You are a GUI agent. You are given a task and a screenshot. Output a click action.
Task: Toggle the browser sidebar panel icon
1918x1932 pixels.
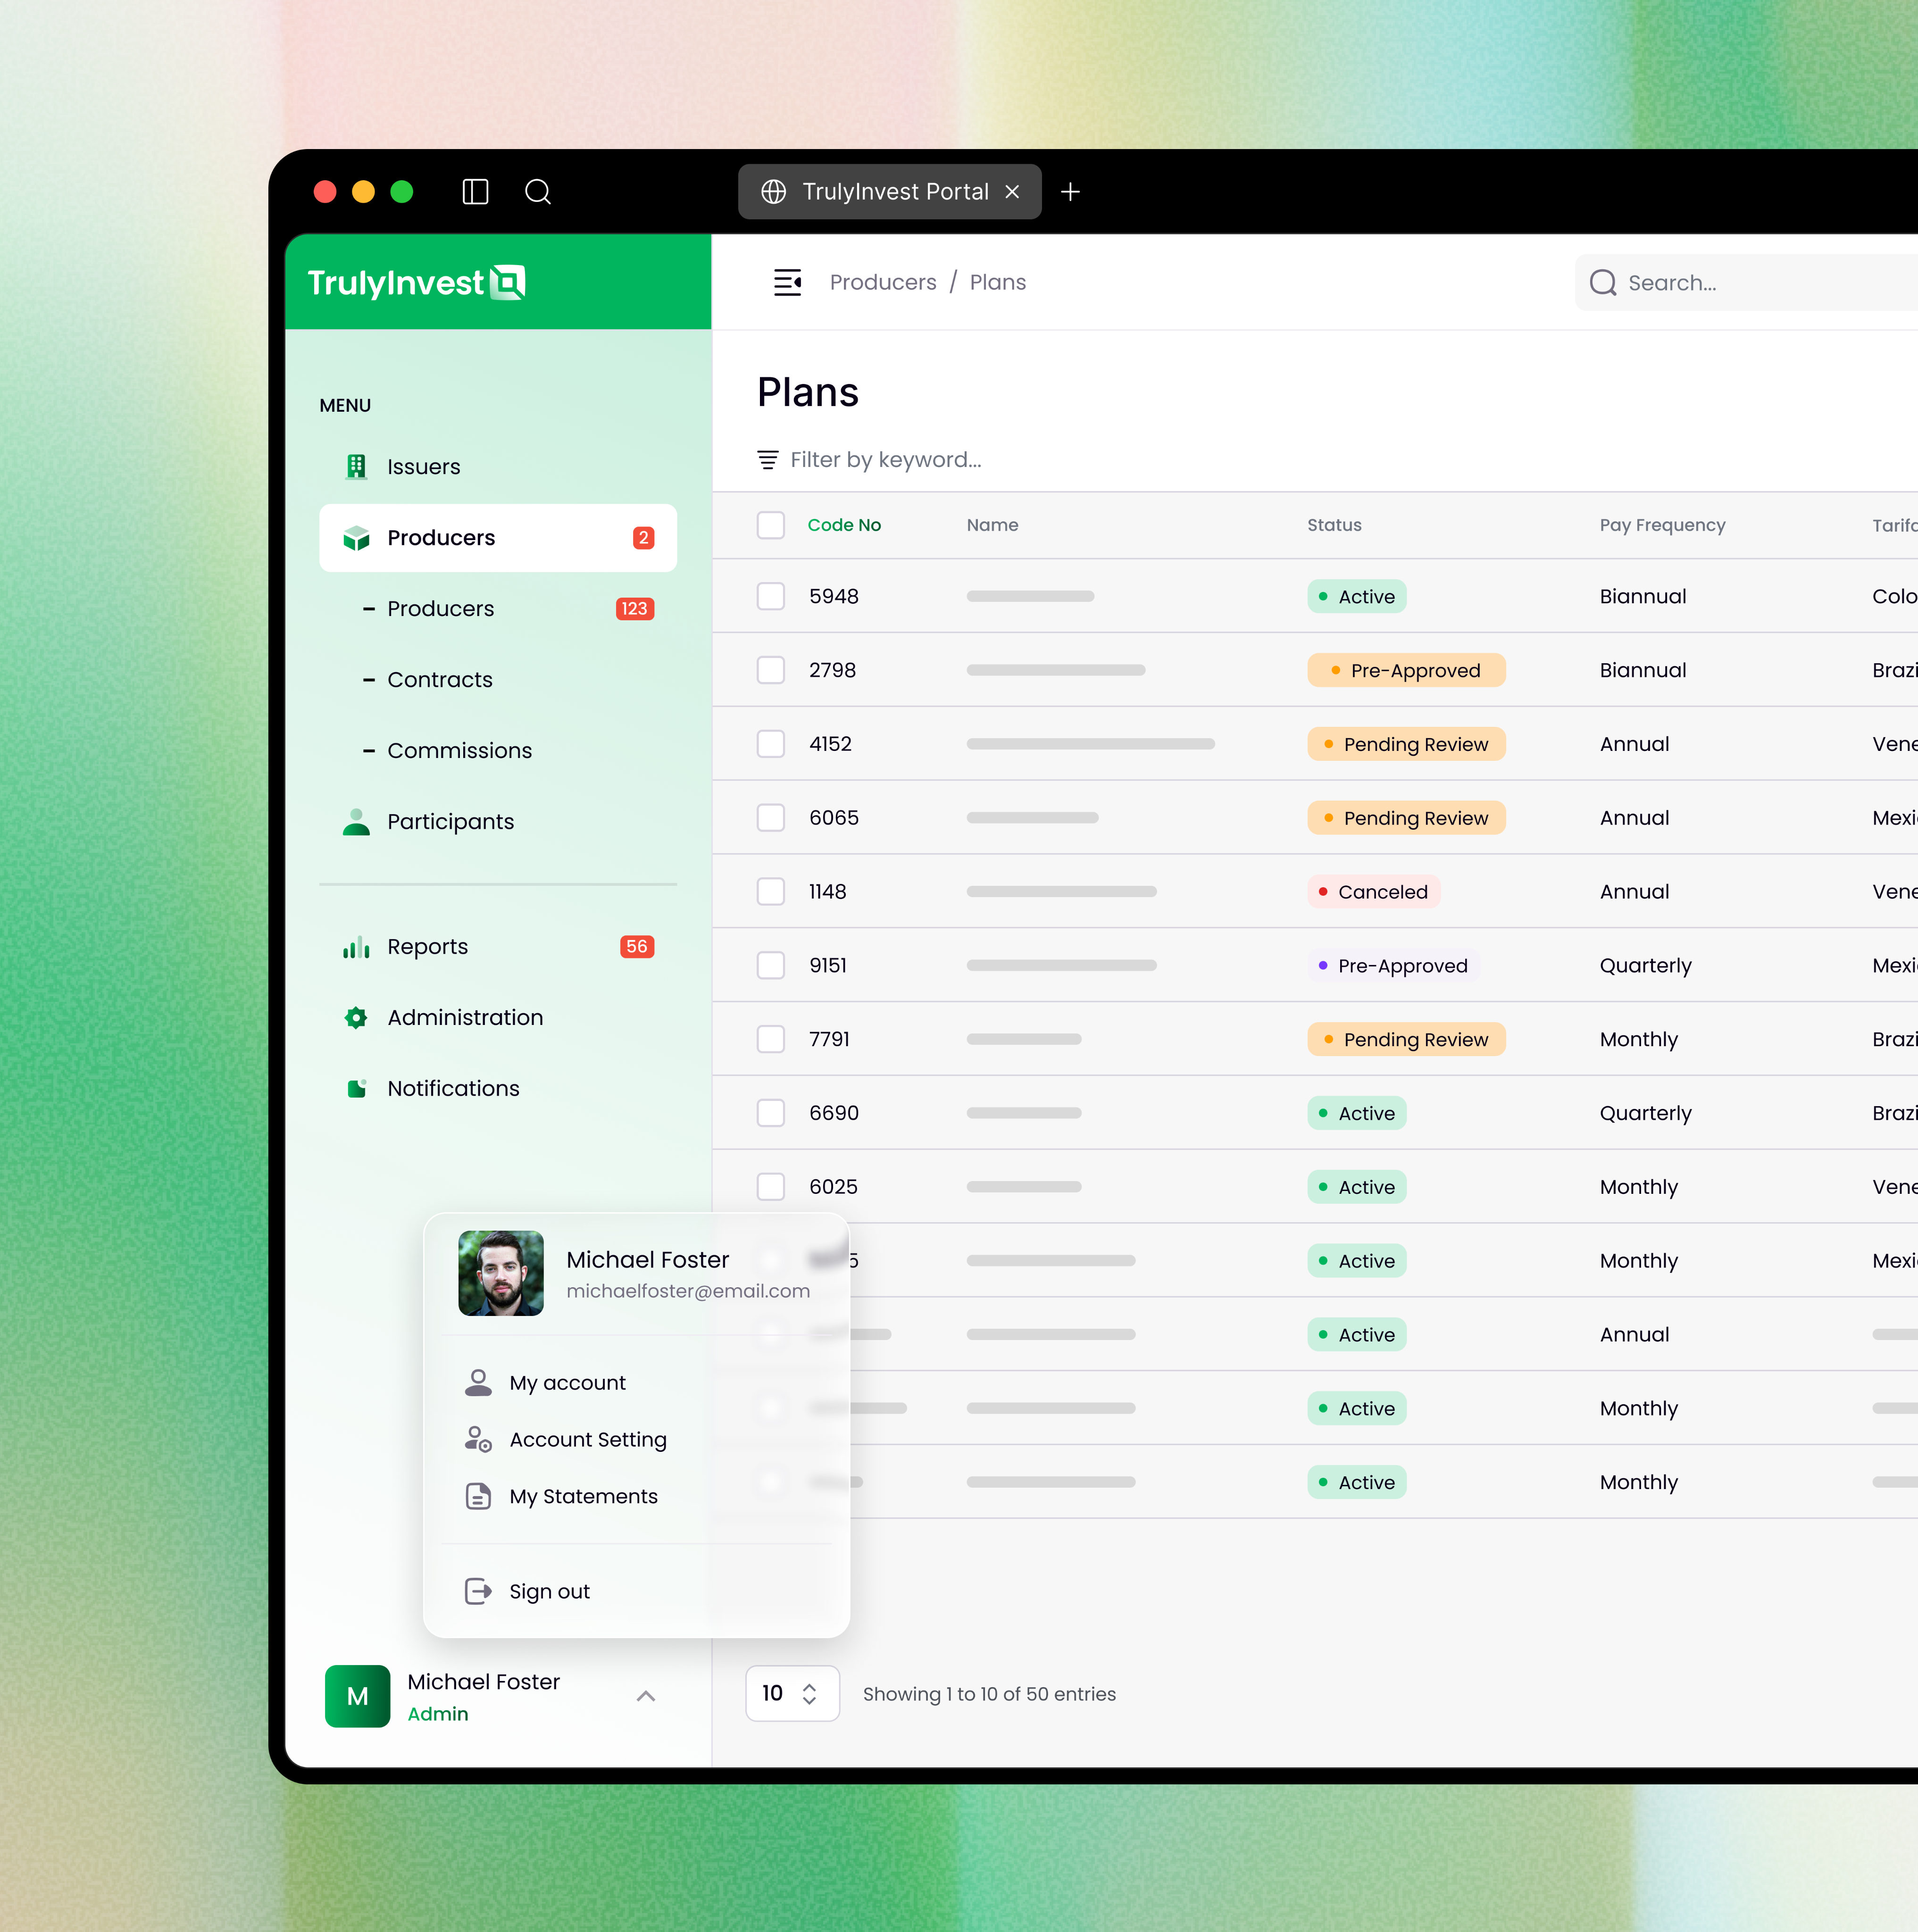coord(475,191)
